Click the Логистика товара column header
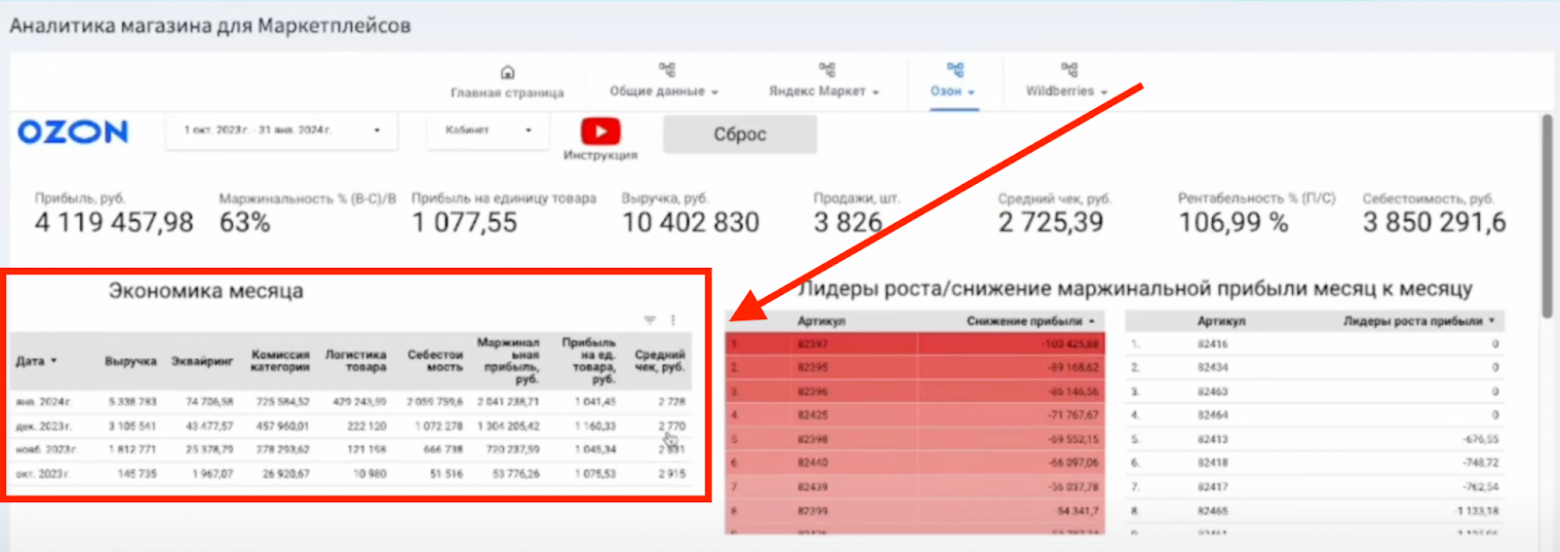 pyautogui.click(x=356, y=360)
